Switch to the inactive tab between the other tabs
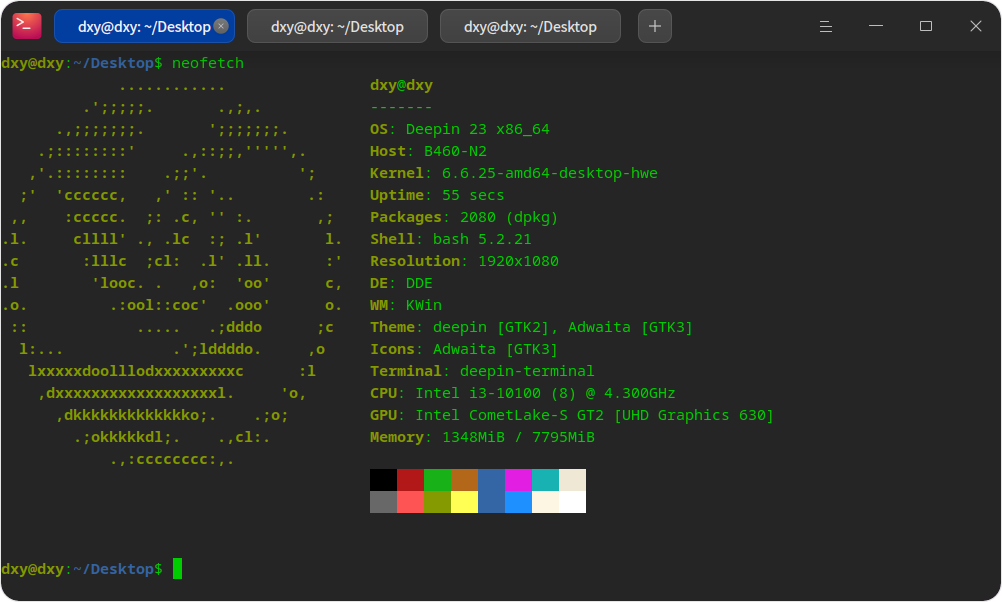This screenshot has width=1002, height=602. click(337, 26)
